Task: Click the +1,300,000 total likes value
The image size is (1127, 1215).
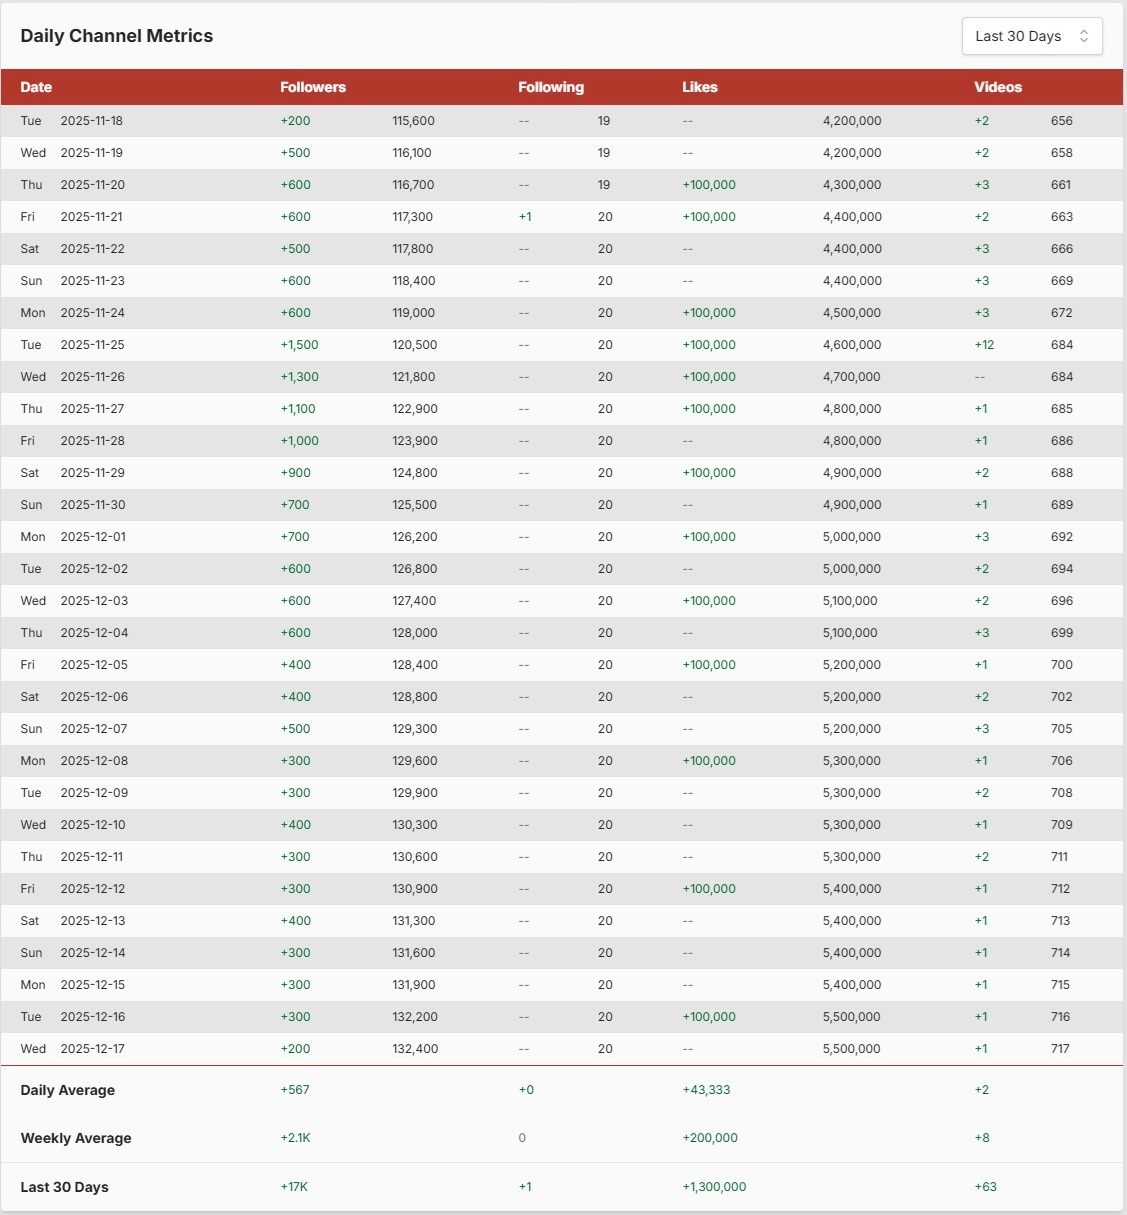Action: tap(714, 1187)
